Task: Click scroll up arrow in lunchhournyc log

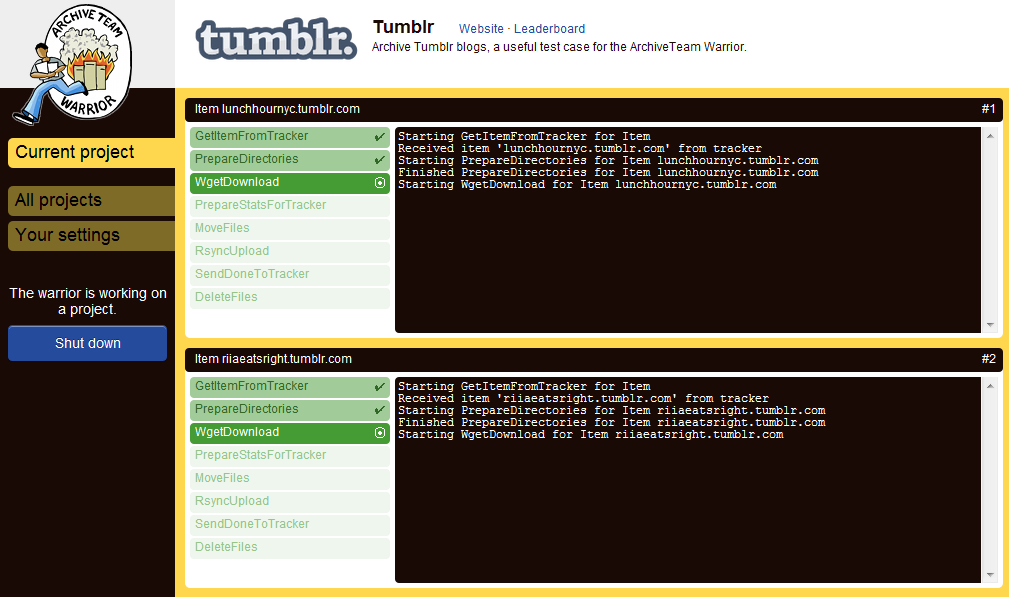Action: pos(990,136)
